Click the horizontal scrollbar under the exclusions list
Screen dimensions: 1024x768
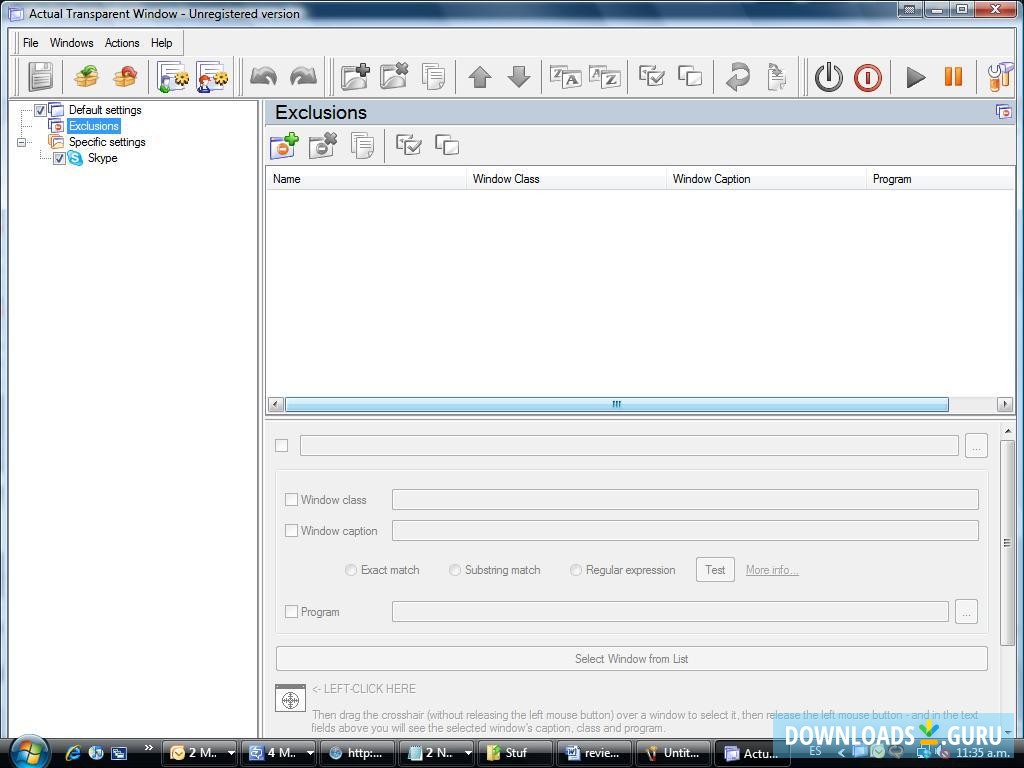[x=616, y=404]
